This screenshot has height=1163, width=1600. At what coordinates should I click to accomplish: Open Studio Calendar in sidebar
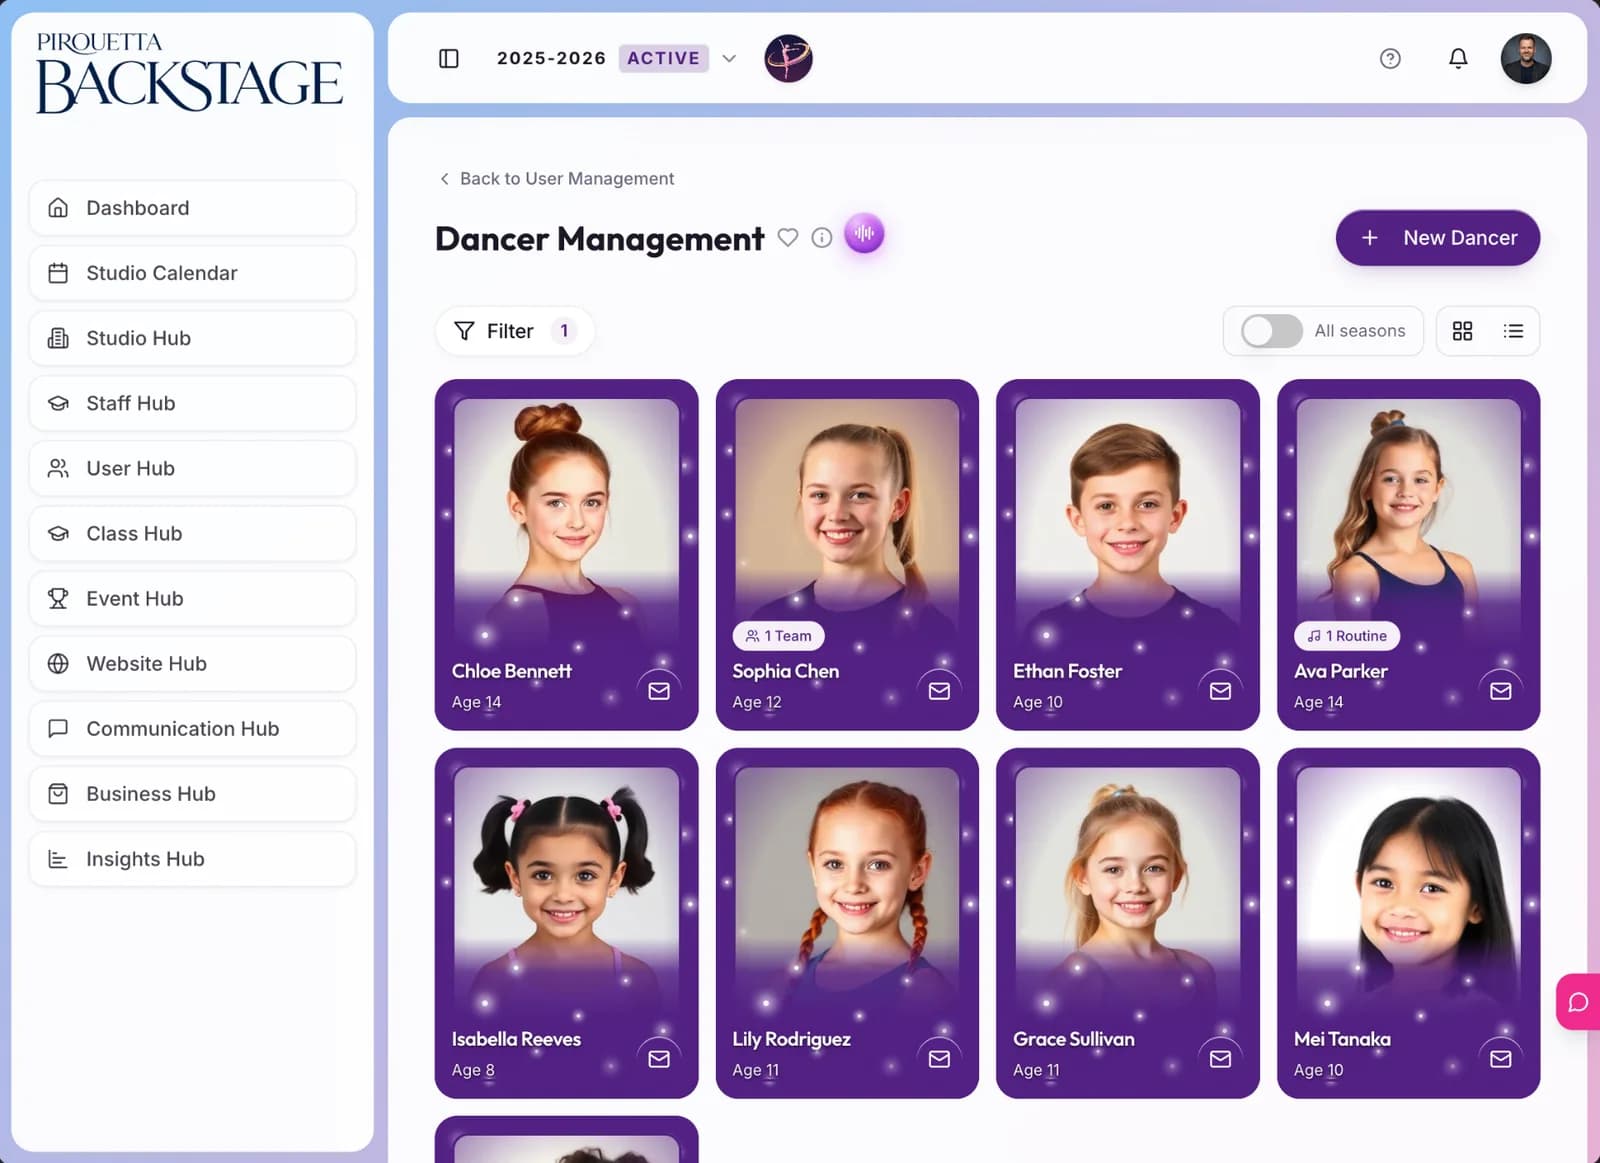[x=192, y=273]
